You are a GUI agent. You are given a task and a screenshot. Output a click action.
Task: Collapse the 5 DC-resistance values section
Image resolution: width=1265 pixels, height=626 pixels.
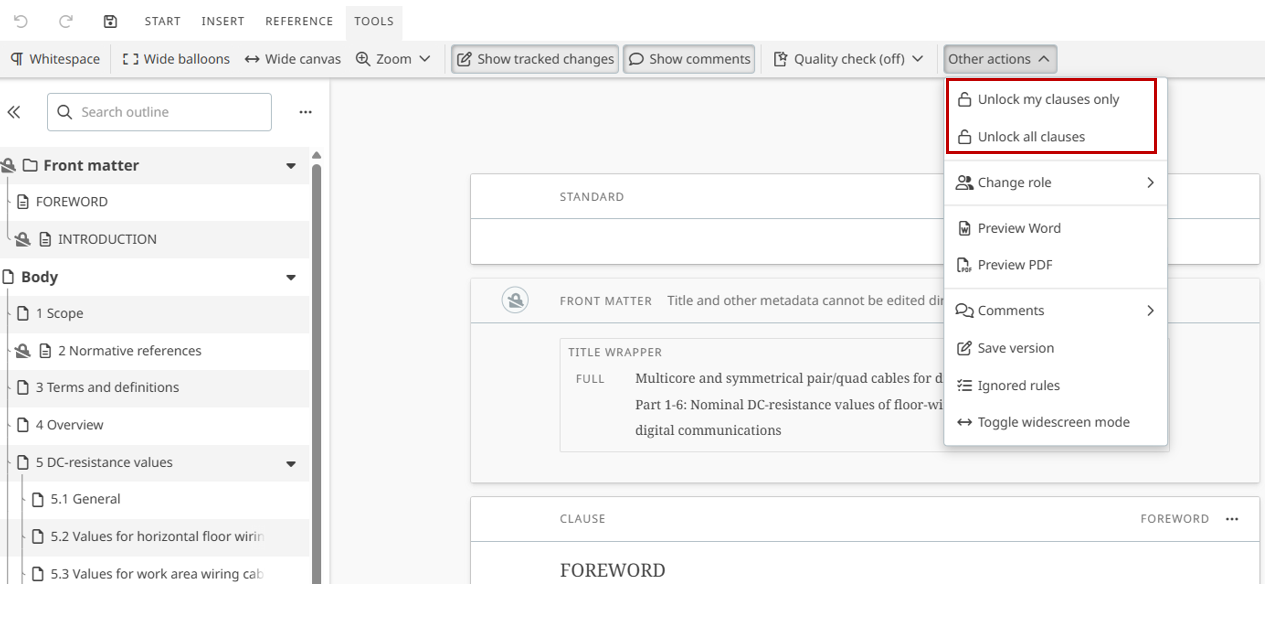click(x=291, y=463)
